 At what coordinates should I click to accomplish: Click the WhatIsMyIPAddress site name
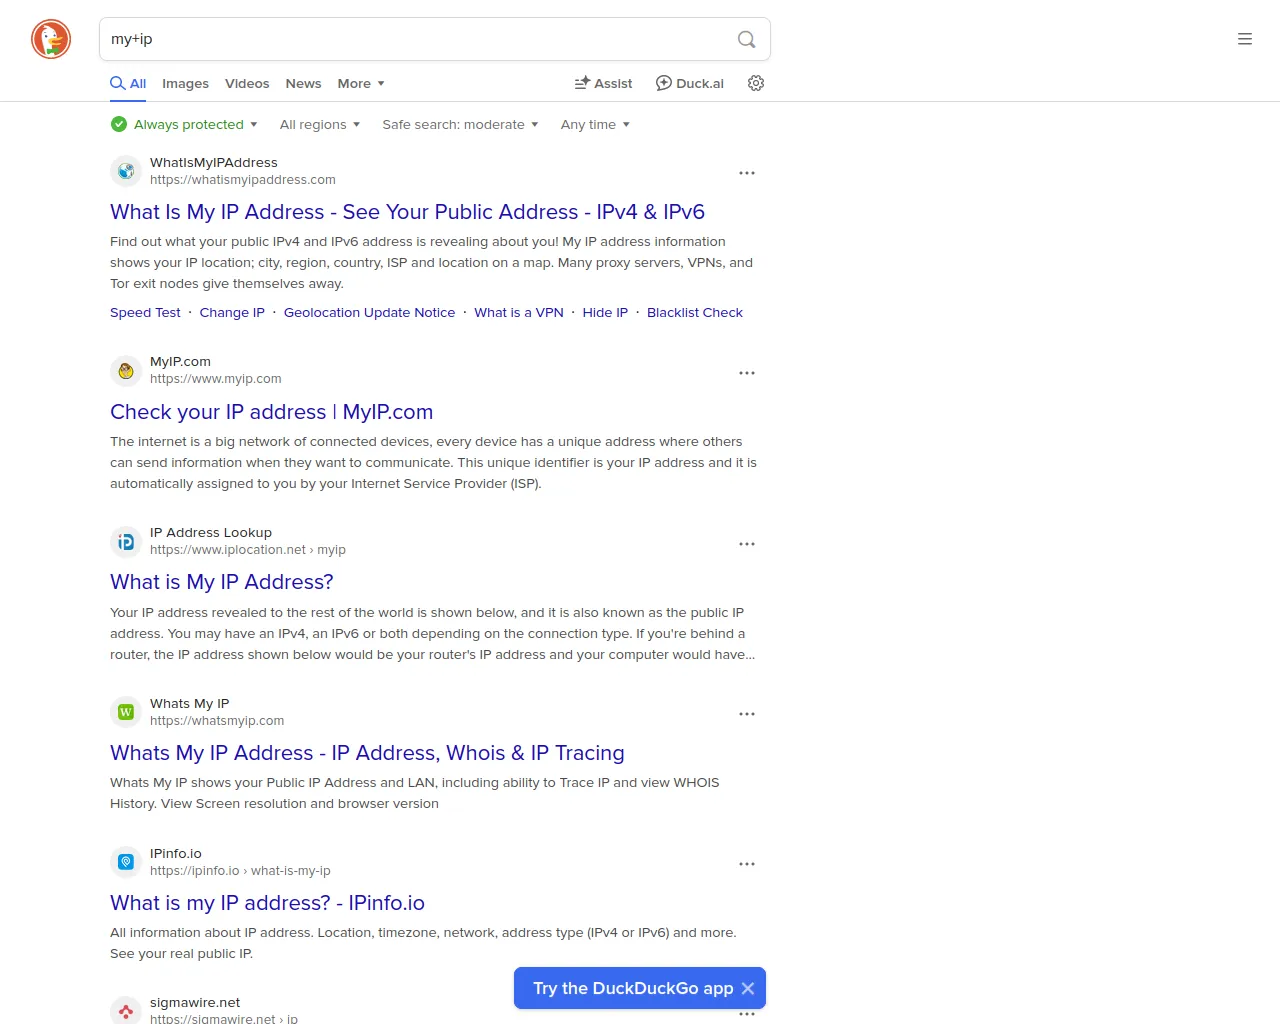[214, 162]
